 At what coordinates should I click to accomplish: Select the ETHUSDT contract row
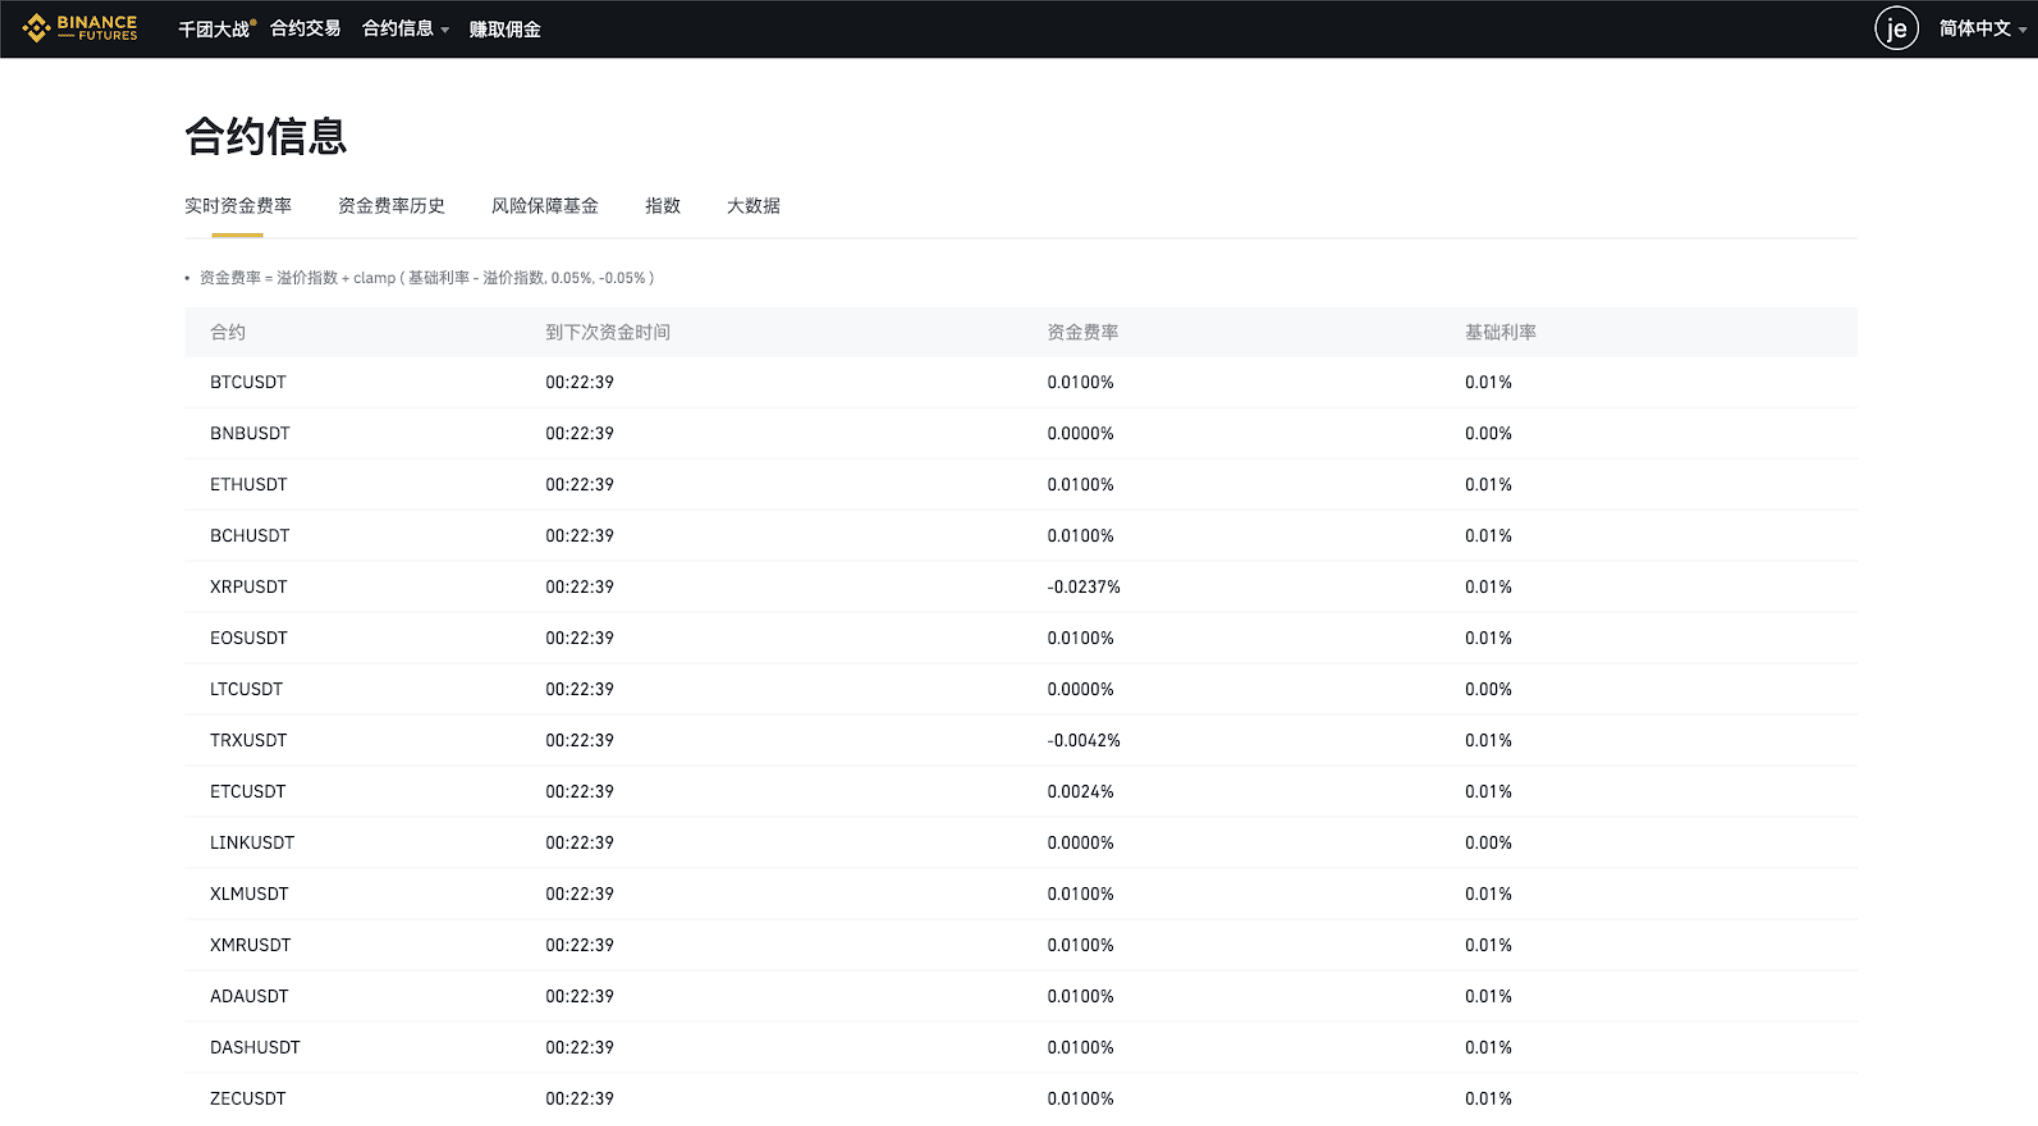pyautogui.click(x=248, y=484)
